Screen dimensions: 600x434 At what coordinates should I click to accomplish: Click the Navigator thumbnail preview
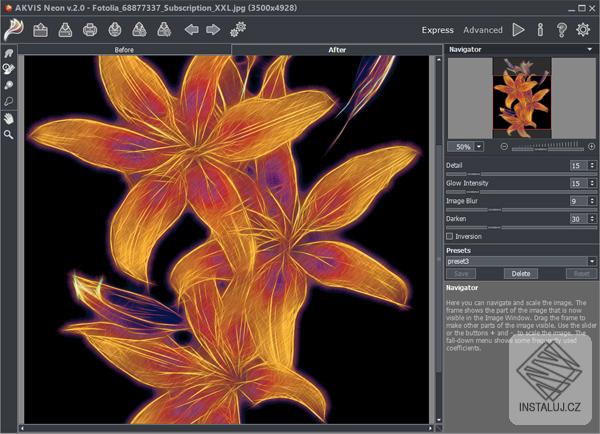[x=522, y=98]
